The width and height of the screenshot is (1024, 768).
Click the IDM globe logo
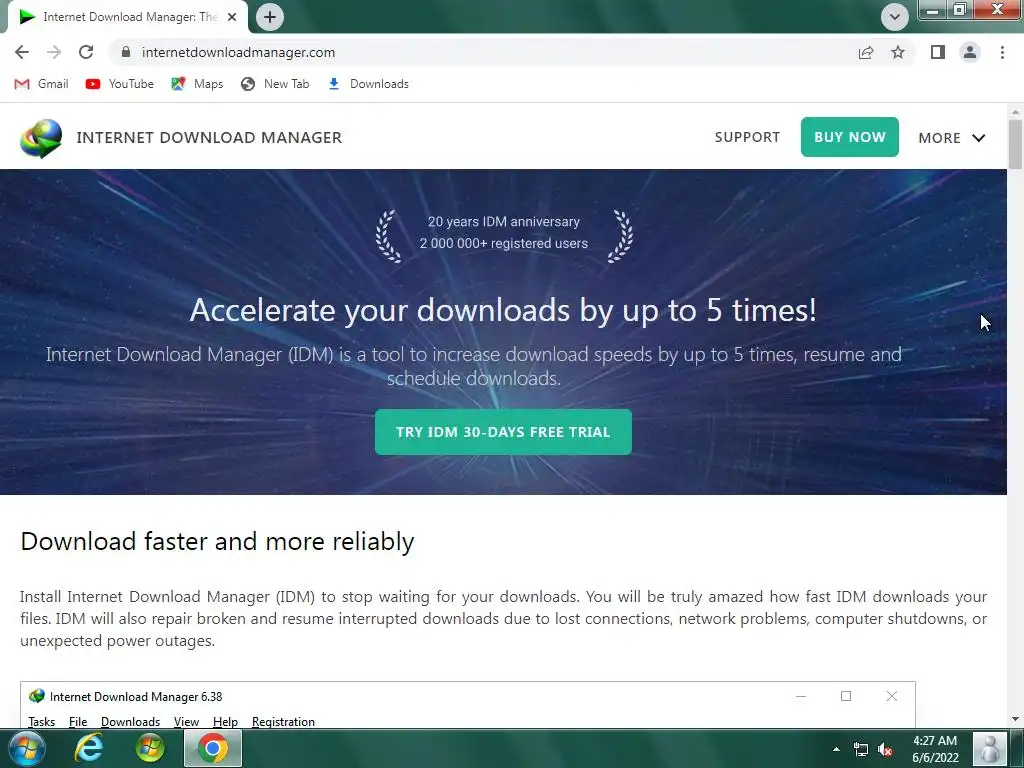click(41, 138)
